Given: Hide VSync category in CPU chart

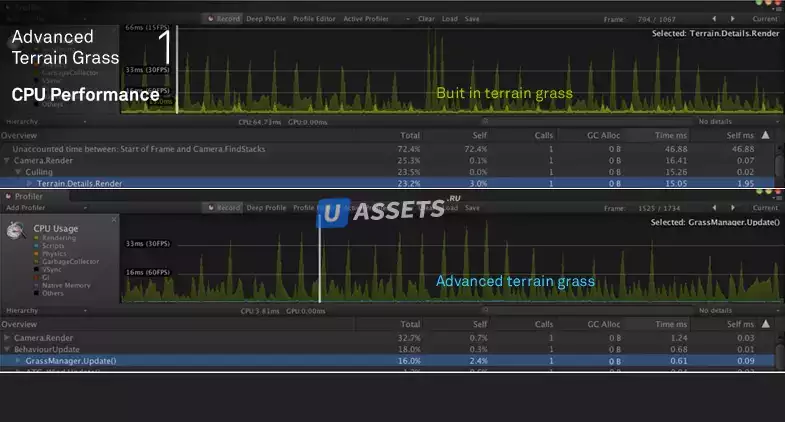Looking at the screenshot, I should [48, 269].
